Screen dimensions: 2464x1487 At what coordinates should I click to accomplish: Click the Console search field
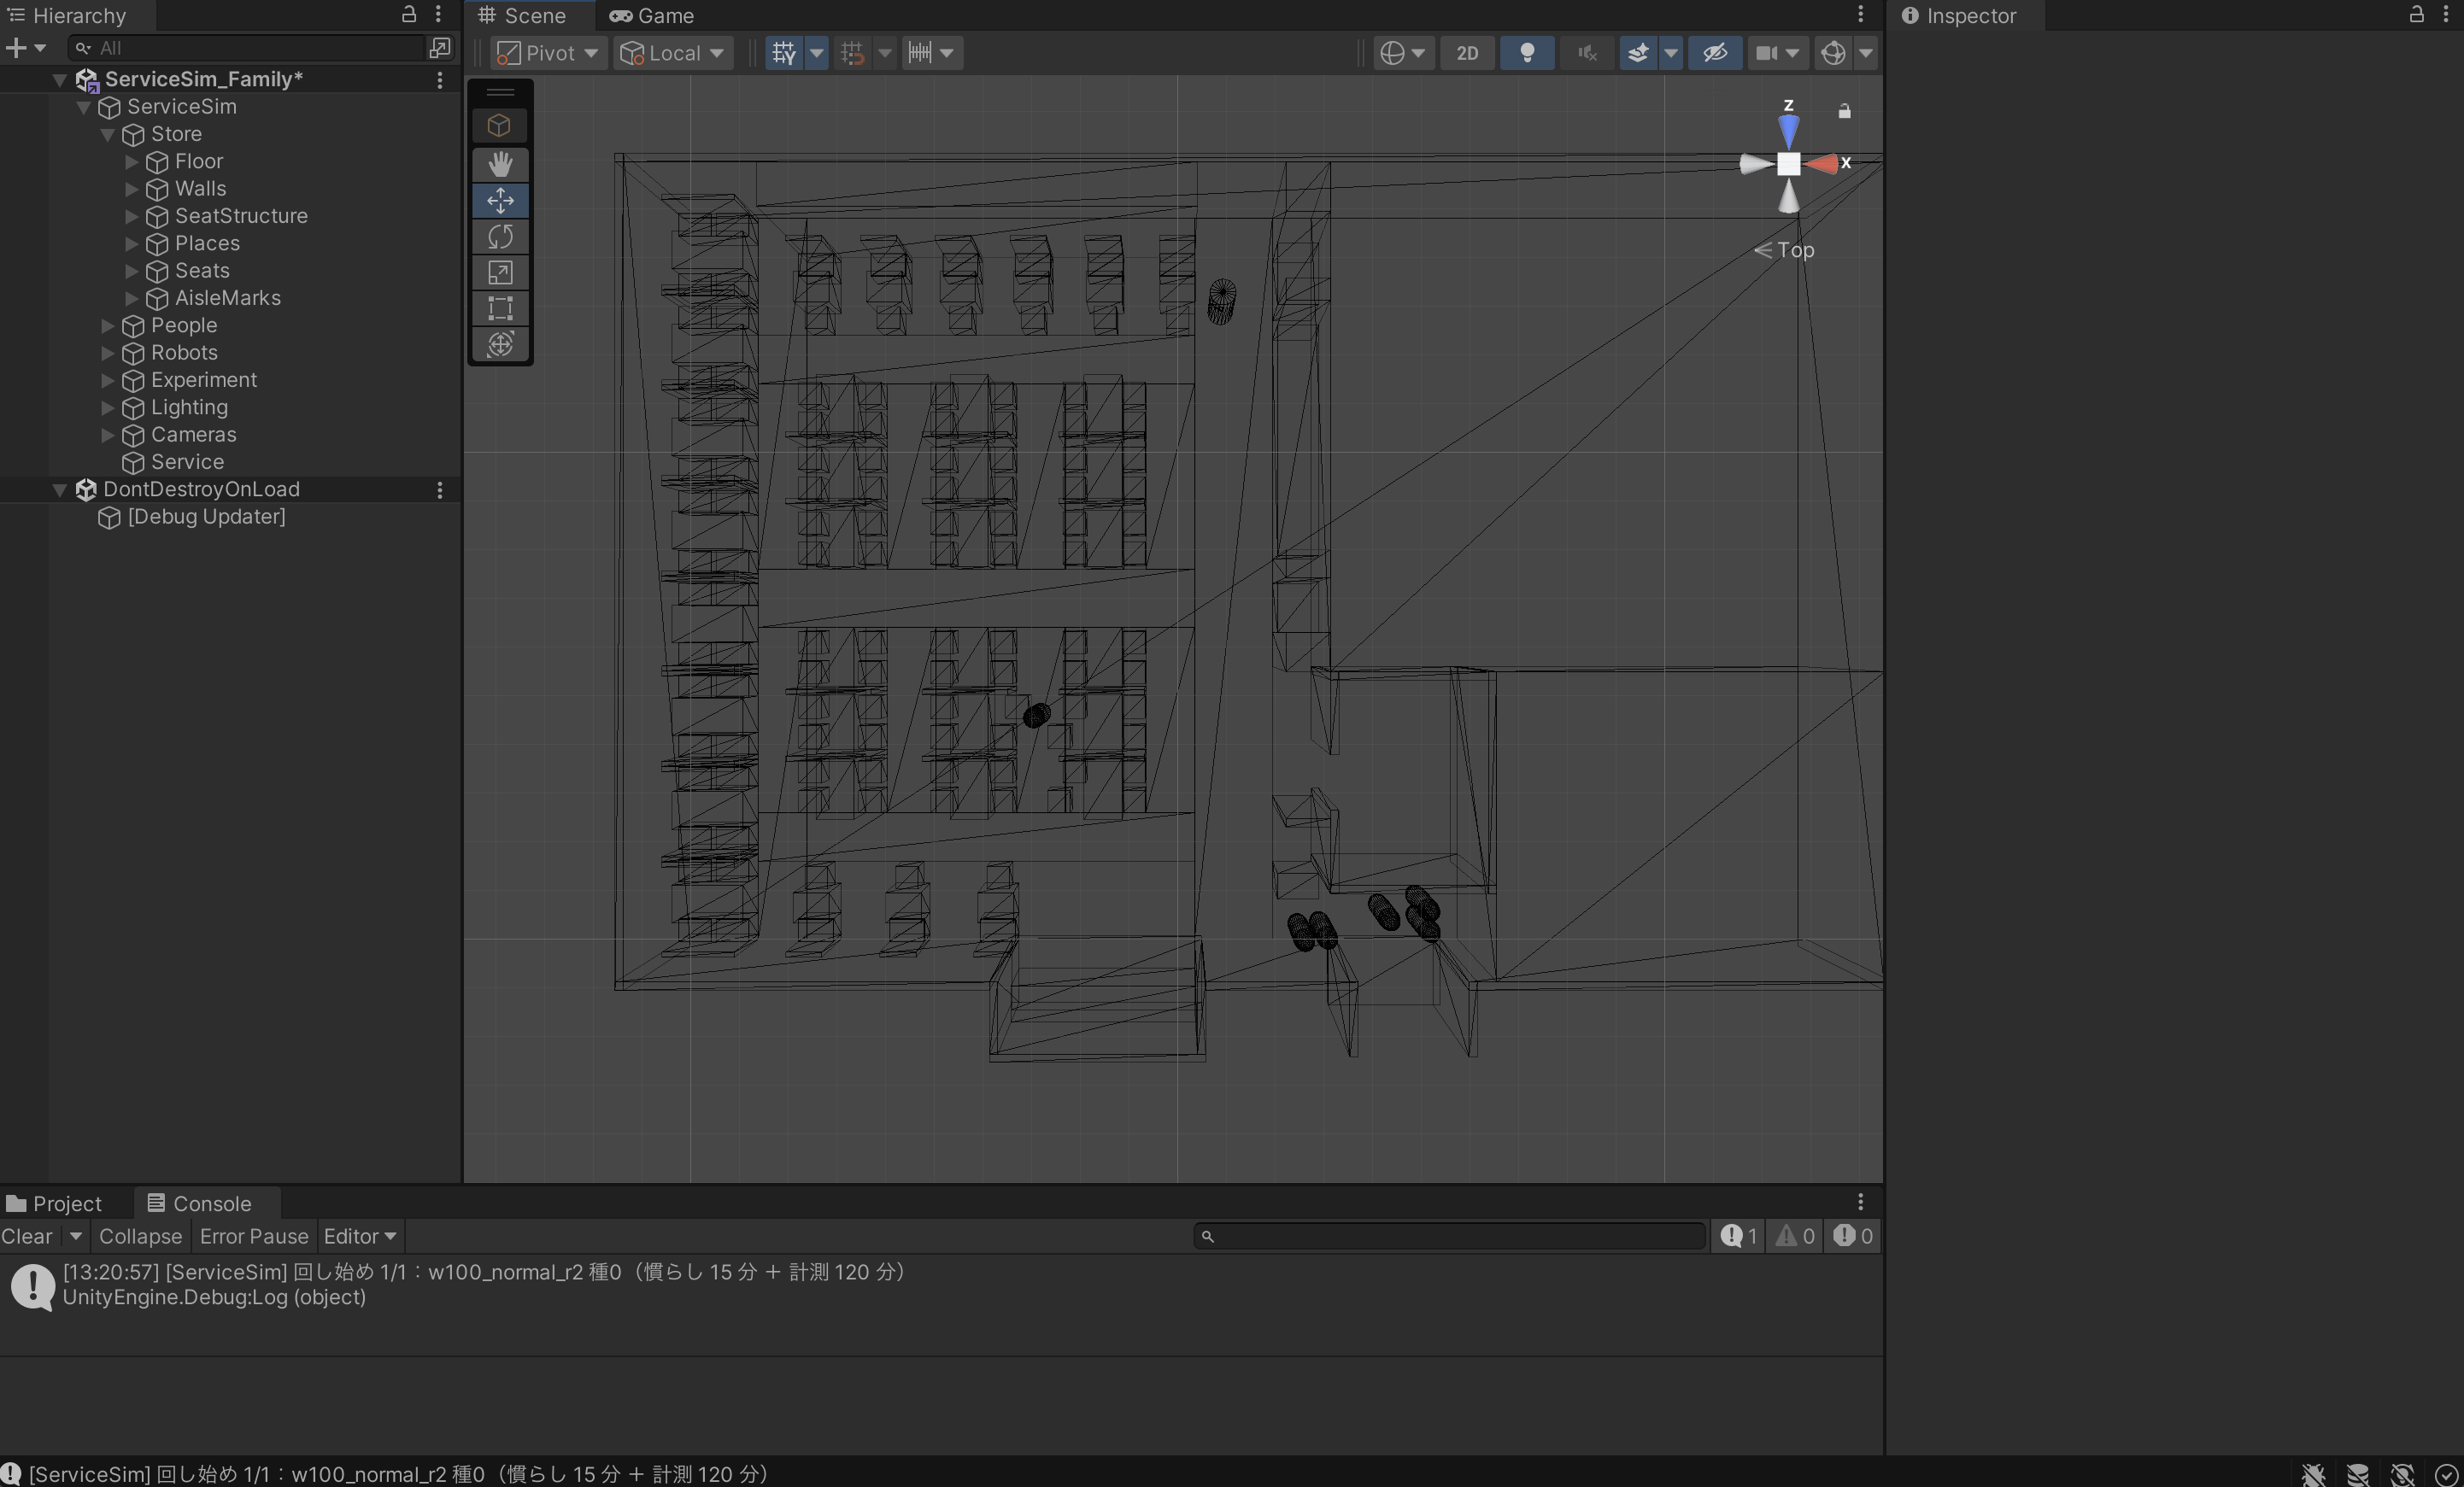tap(1449, 1236)
